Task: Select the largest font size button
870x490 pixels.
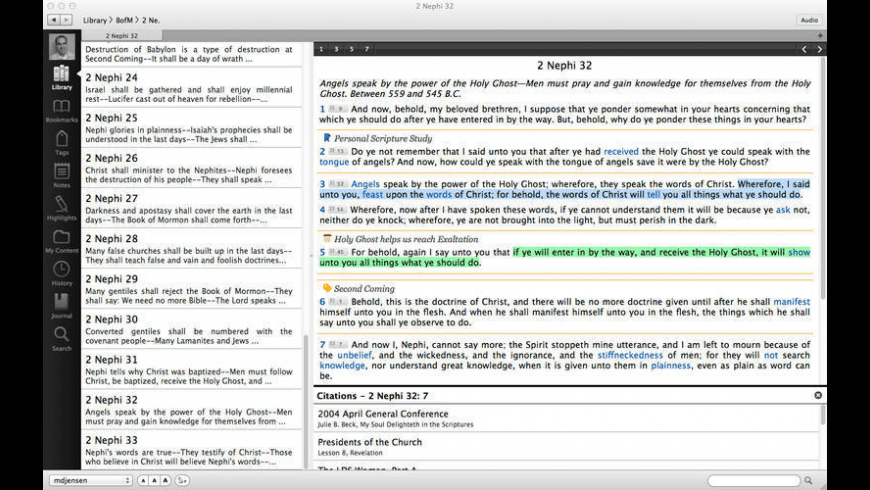Action: pos(165,481)
